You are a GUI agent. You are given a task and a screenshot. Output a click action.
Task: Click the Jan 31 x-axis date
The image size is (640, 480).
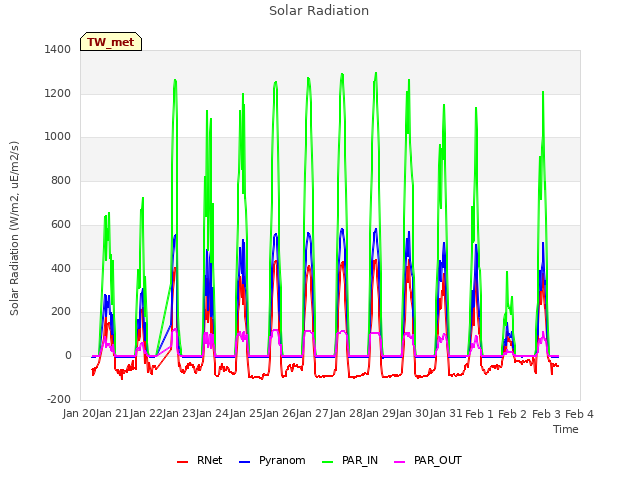[x=446, y=414]
